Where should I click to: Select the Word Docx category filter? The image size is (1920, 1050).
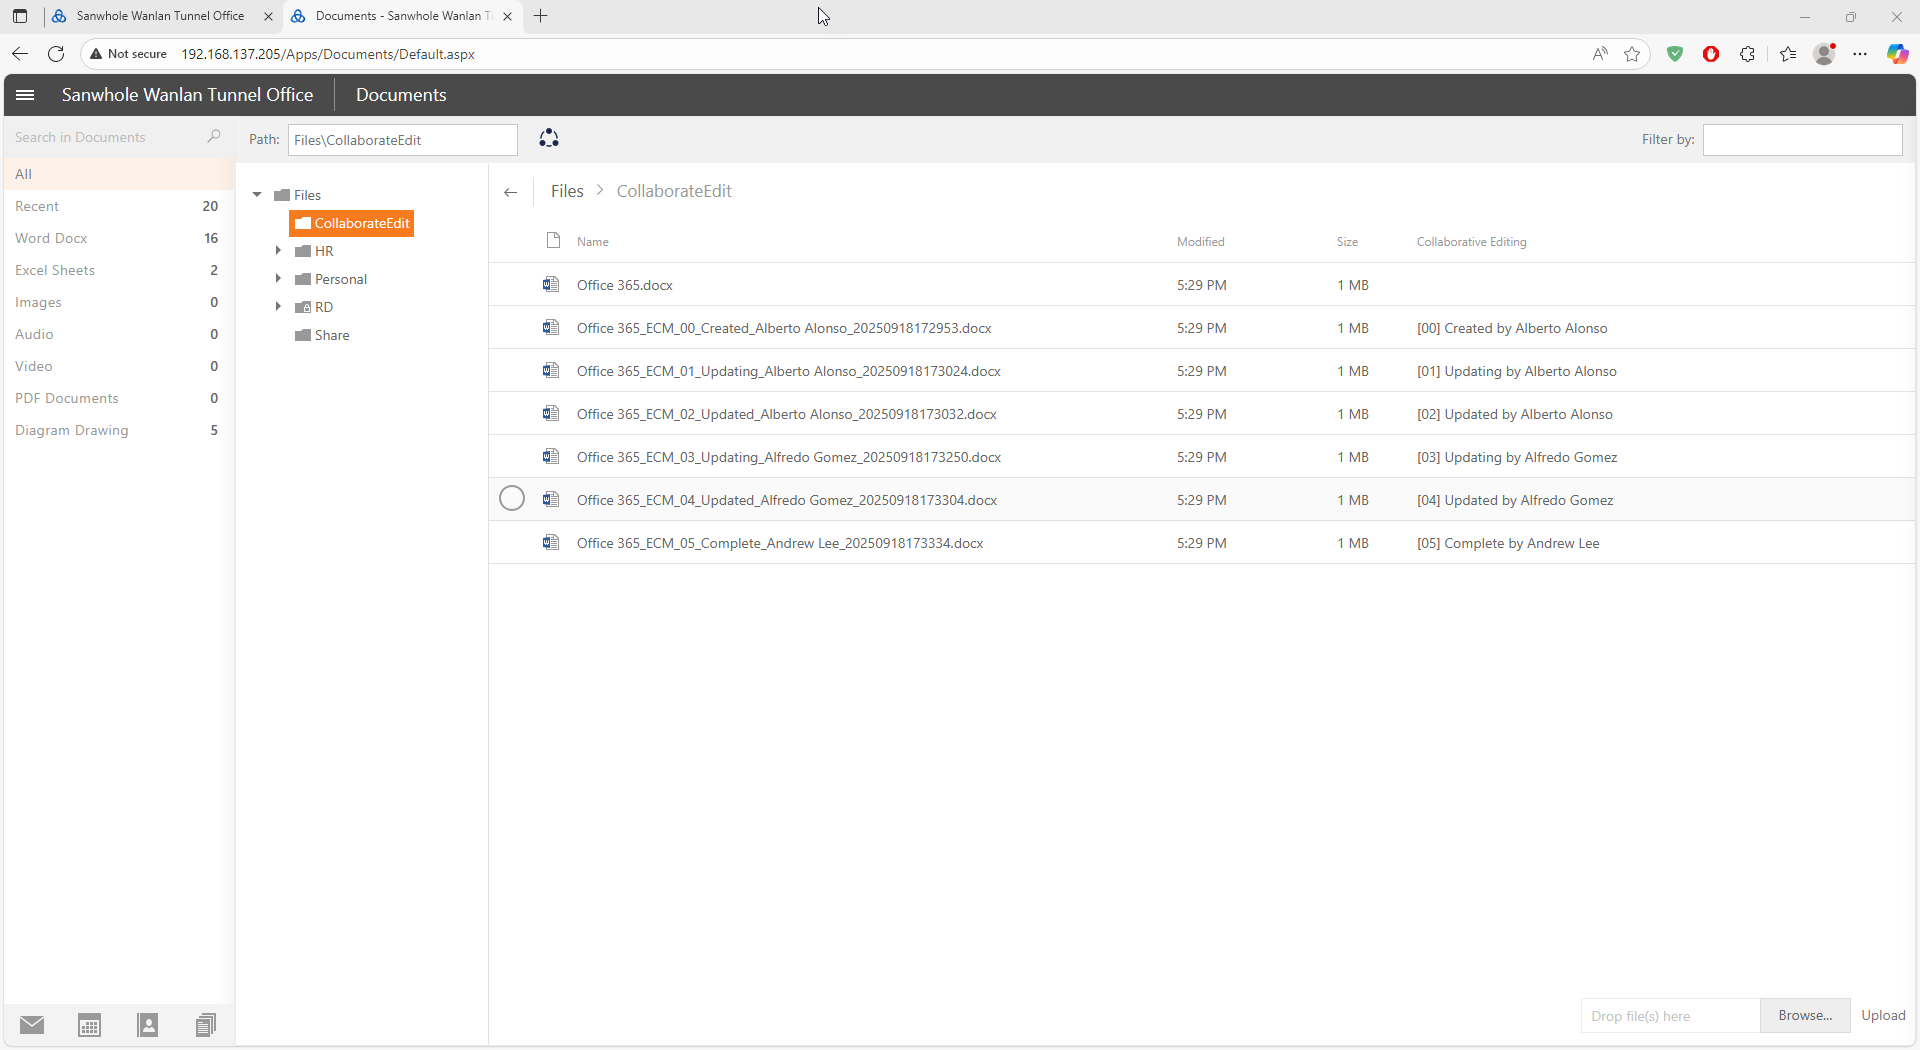click(x=51, y=238)
